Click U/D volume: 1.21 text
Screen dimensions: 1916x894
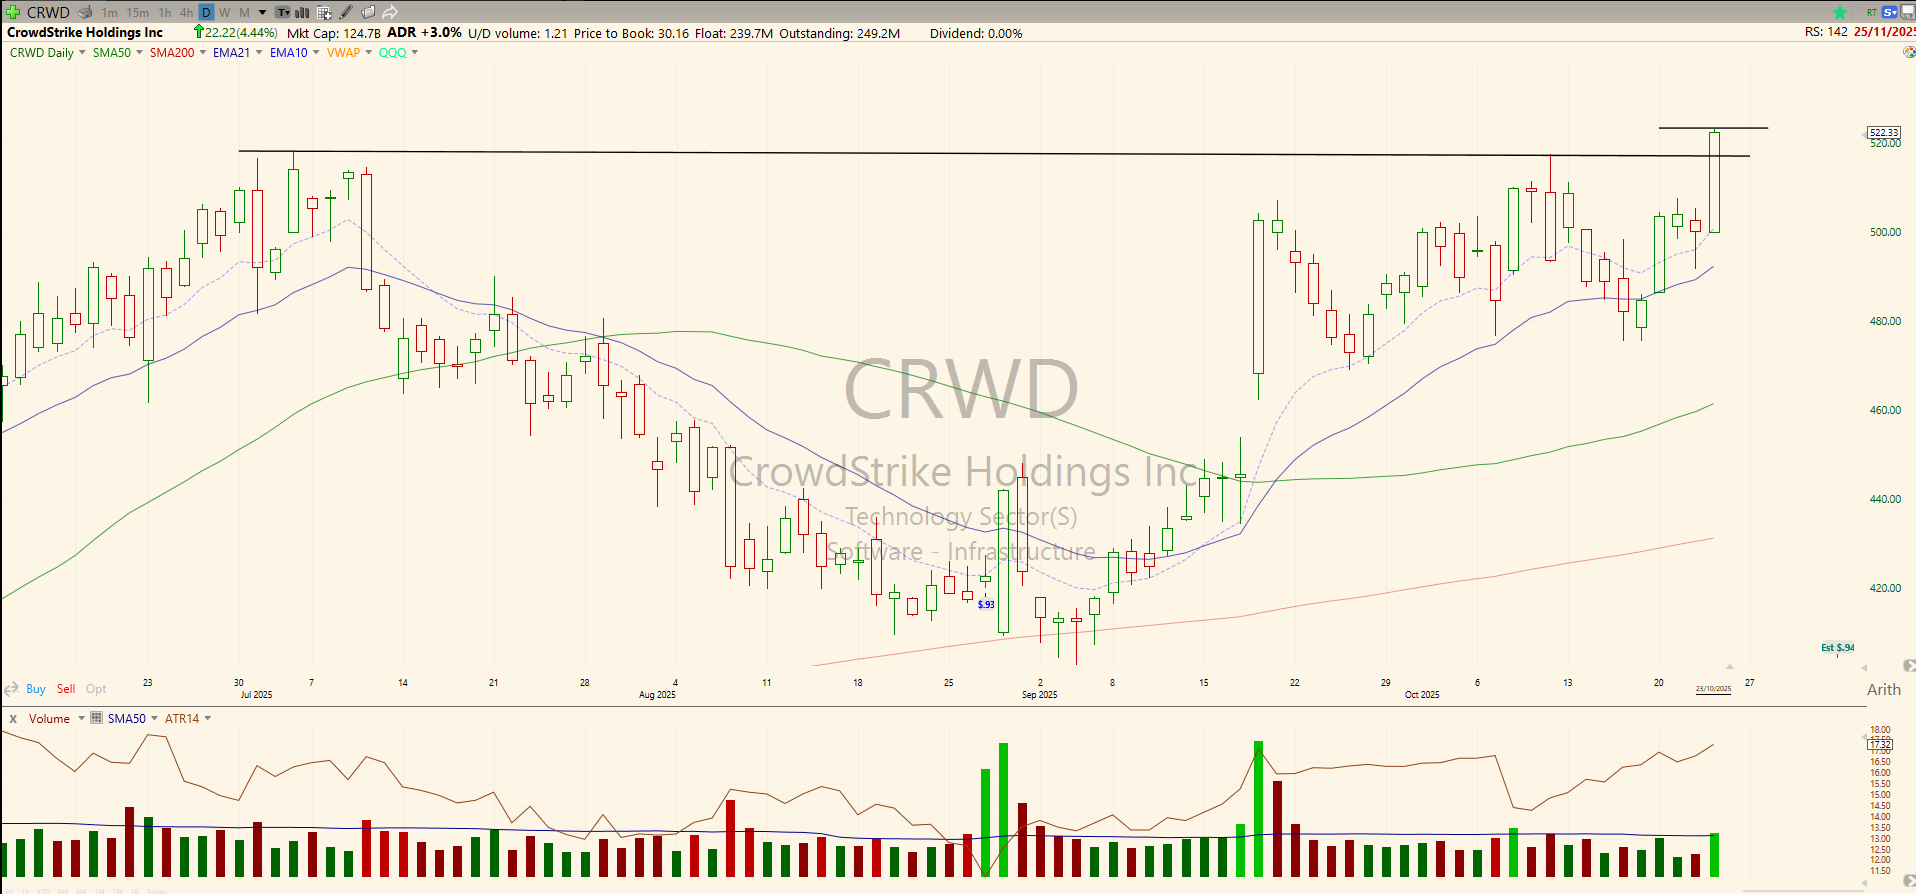[517, 33]
